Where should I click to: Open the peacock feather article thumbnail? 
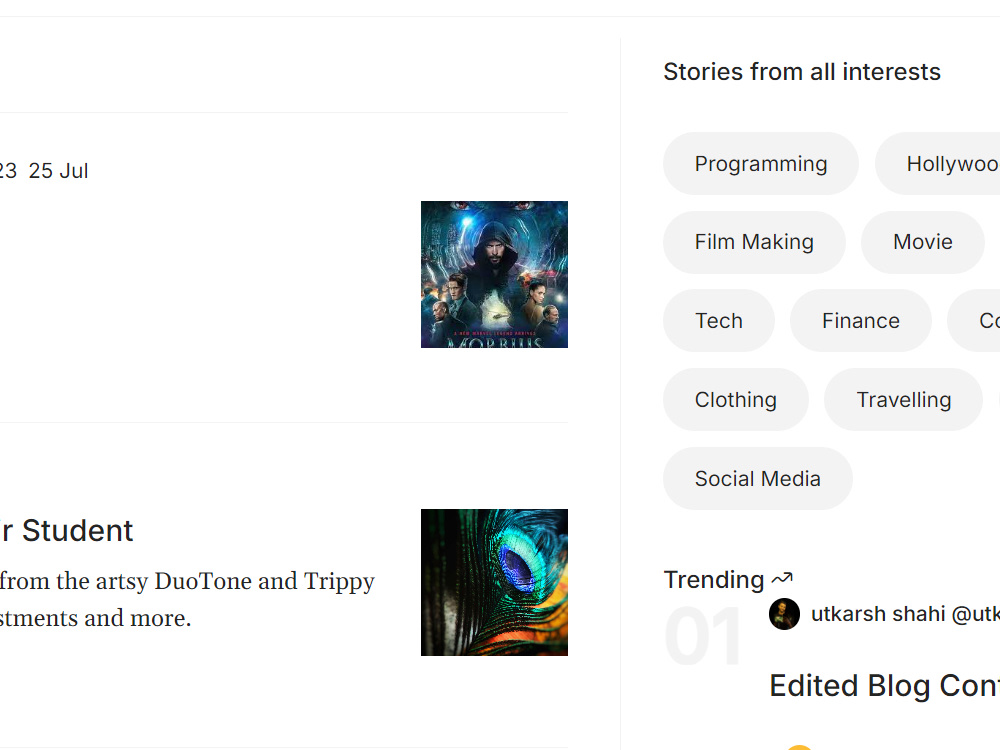(494, 582)
